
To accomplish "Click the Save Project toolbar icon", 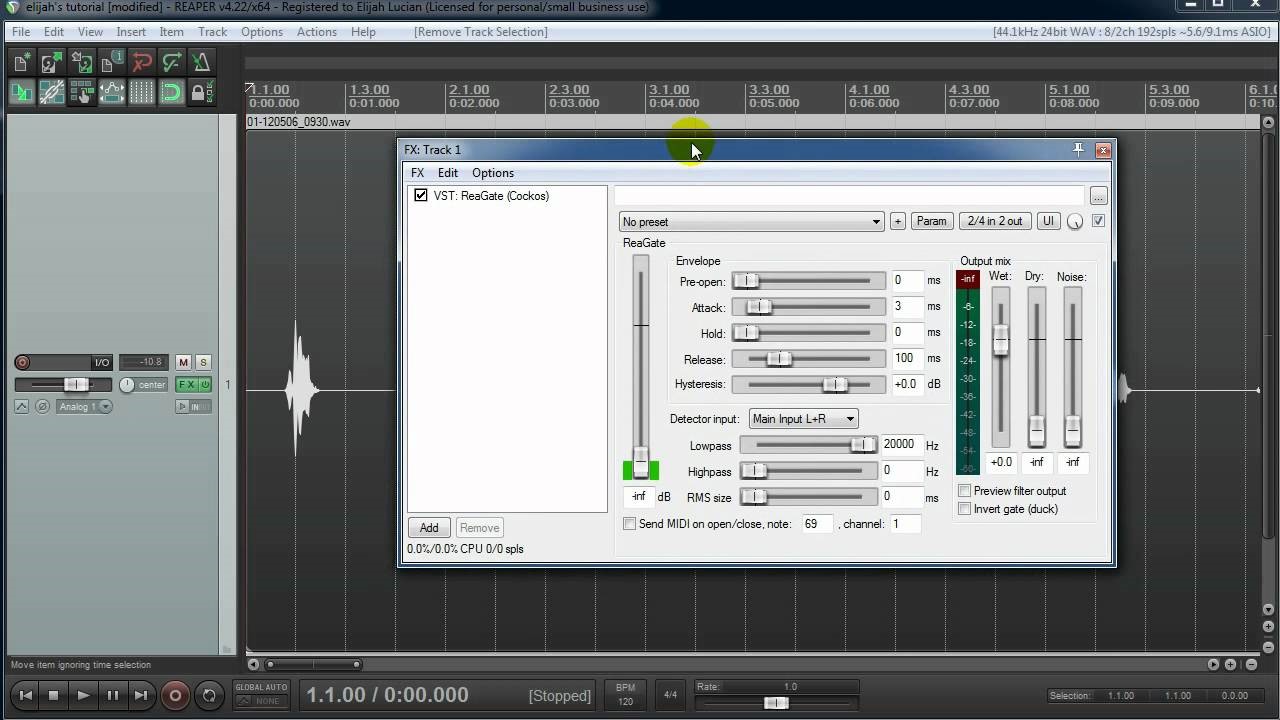I will pos(82,62).
